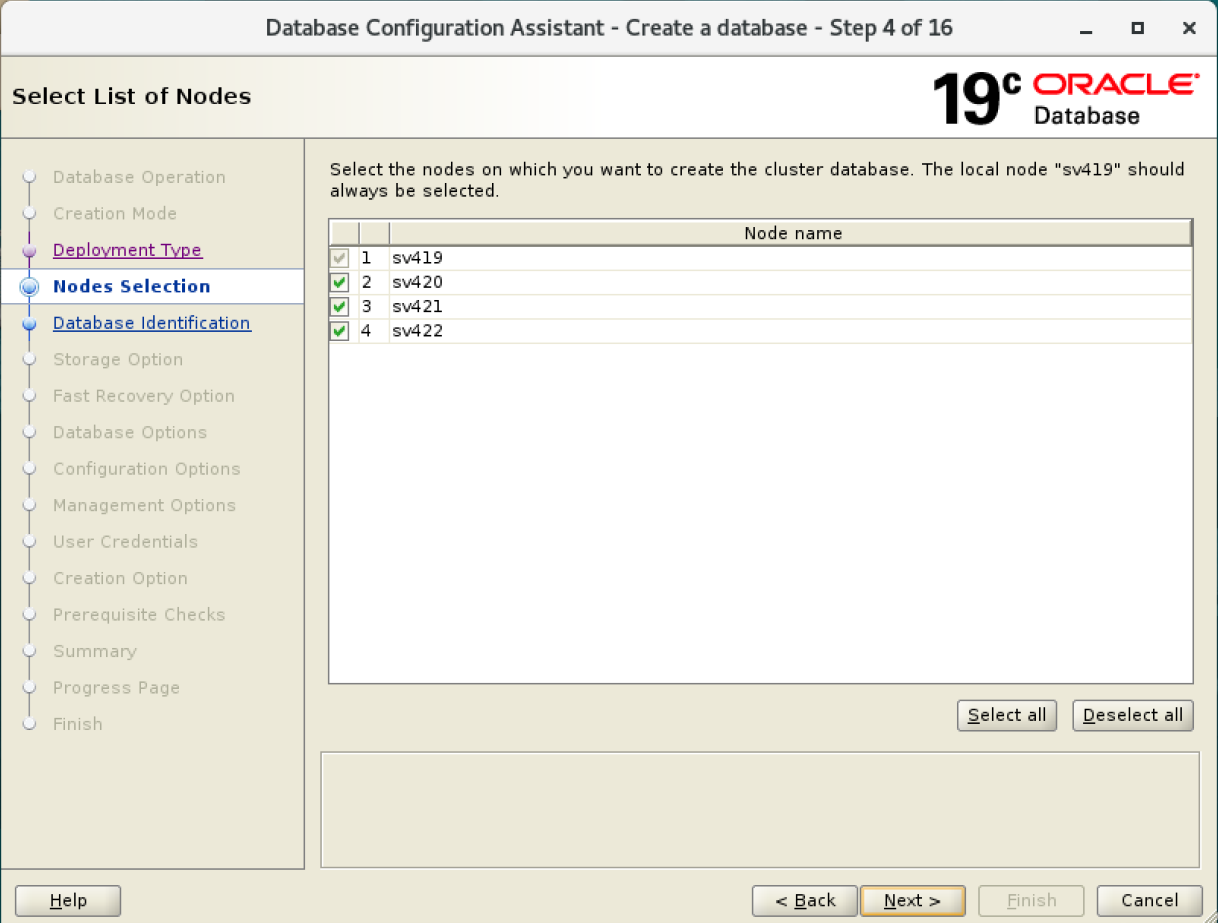Click row number 4 cell

point(373,331)
